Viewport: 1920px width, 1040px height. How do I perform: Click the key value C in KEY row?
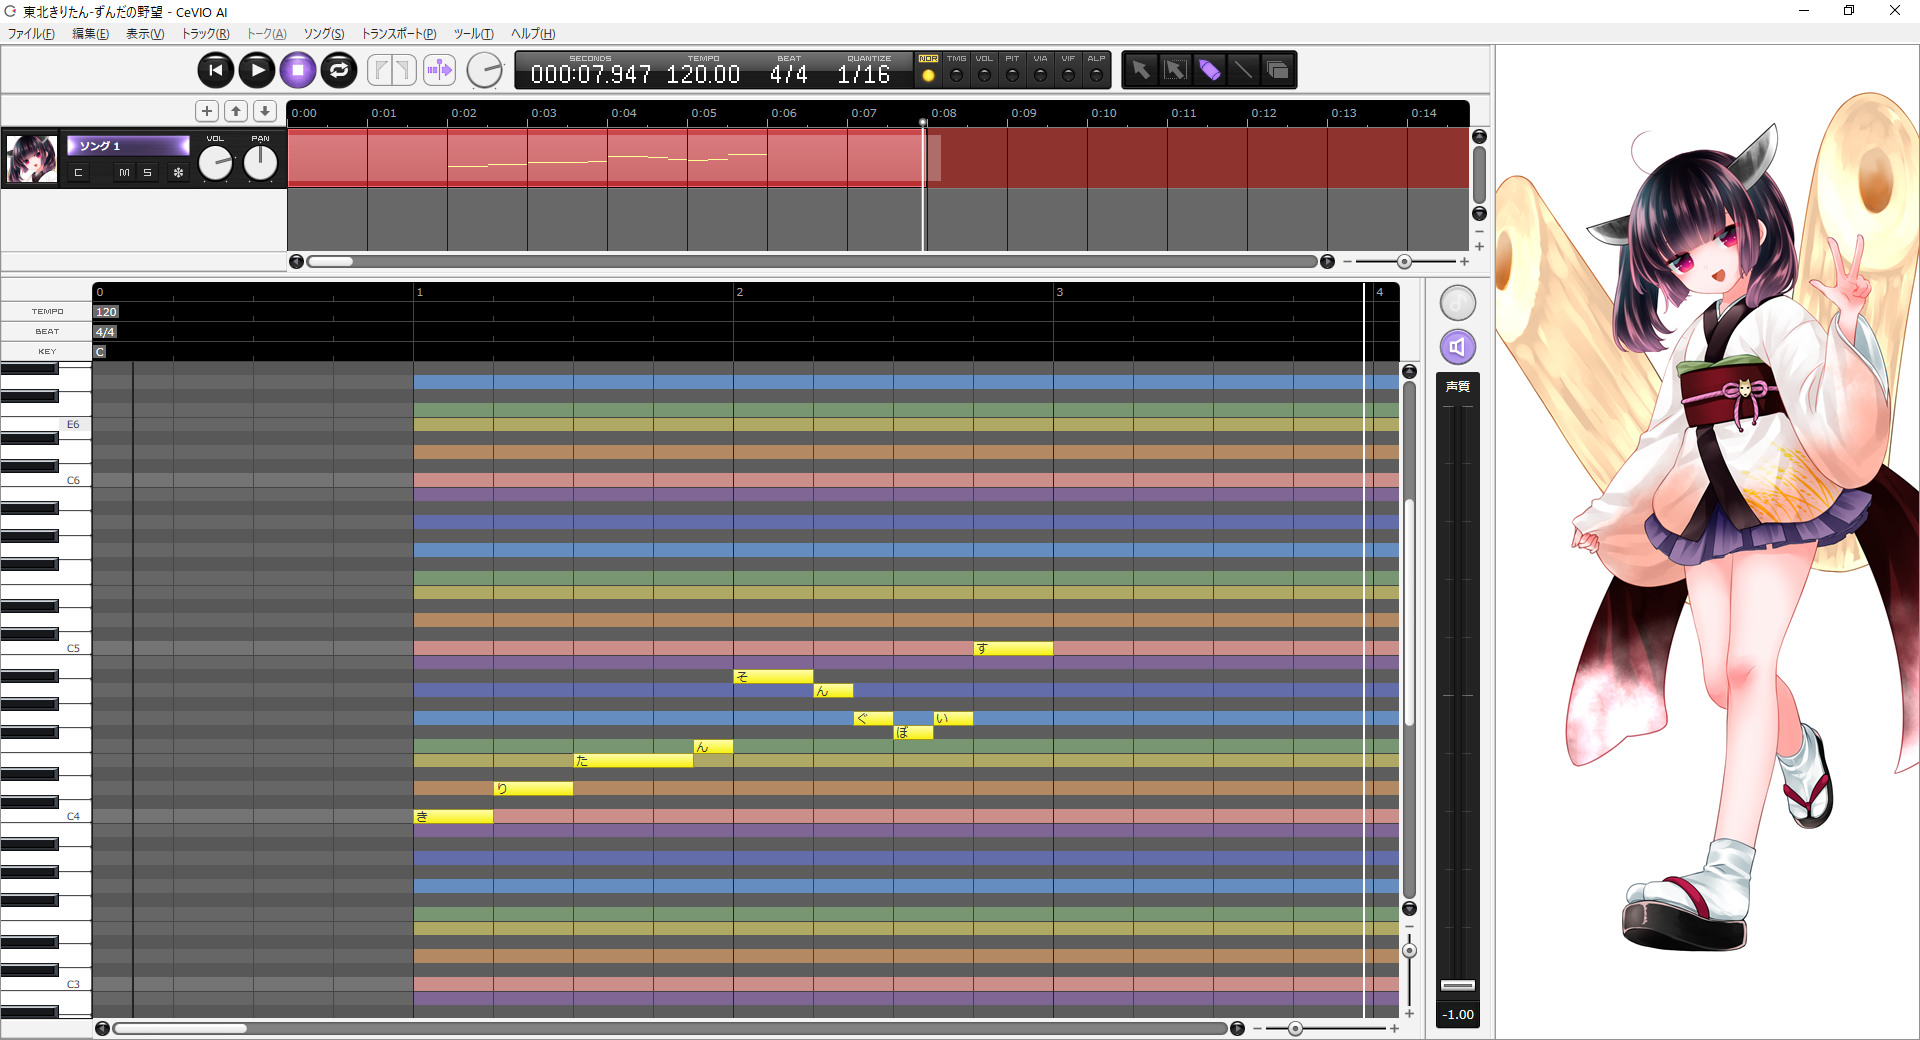coord(100,352)
